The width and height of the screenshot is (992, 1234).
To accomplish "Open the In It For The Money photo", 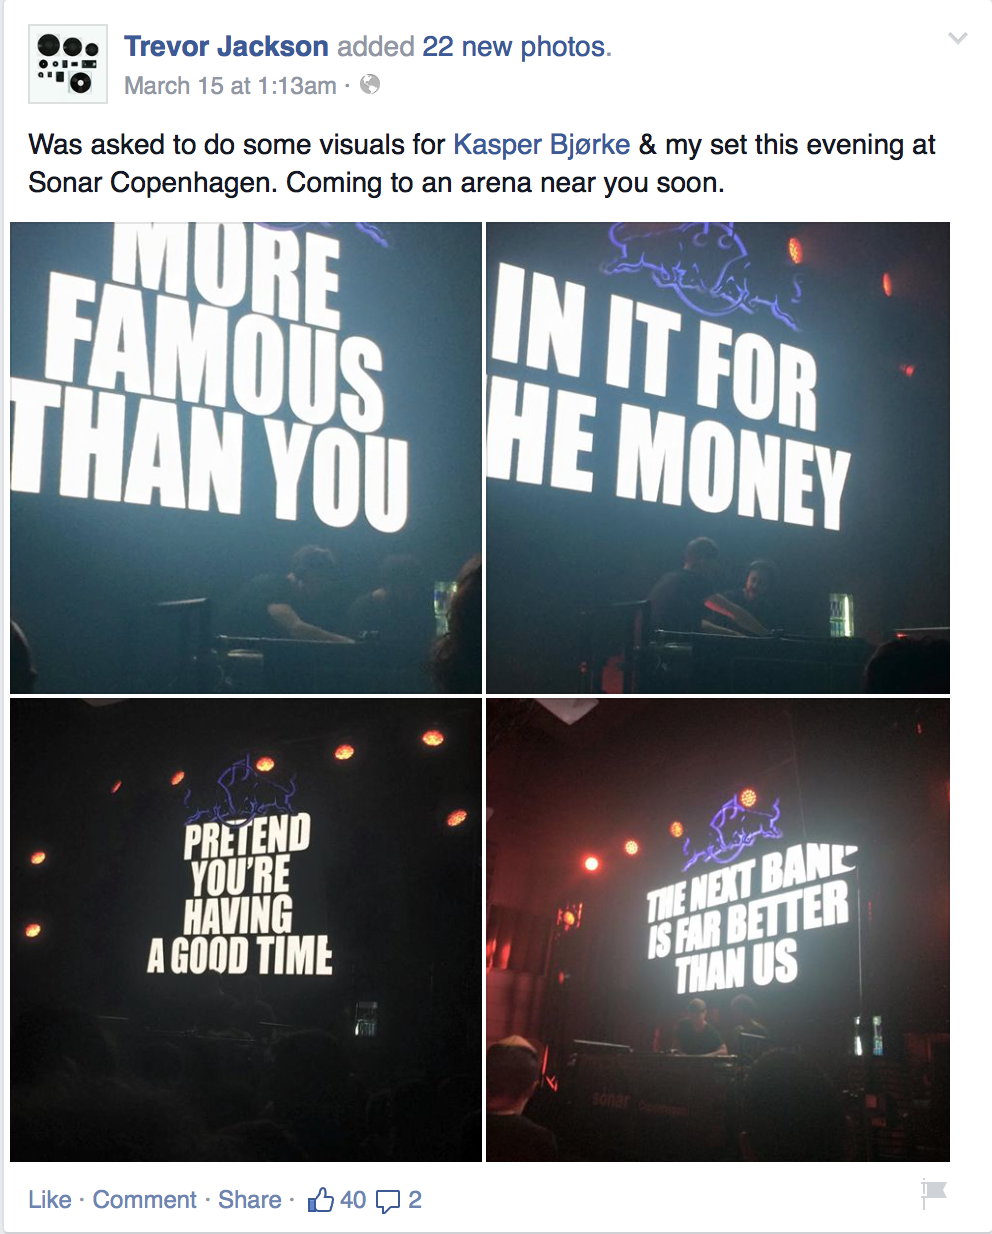I will click(718, 458).
